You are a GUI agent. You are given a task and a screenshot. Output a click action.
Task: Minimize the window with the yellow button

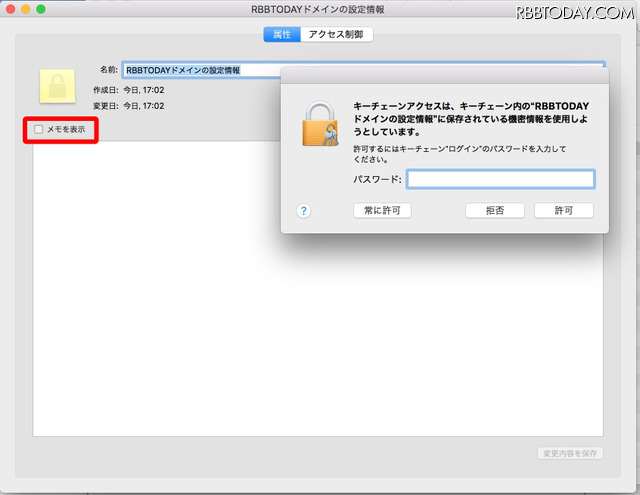26,9
